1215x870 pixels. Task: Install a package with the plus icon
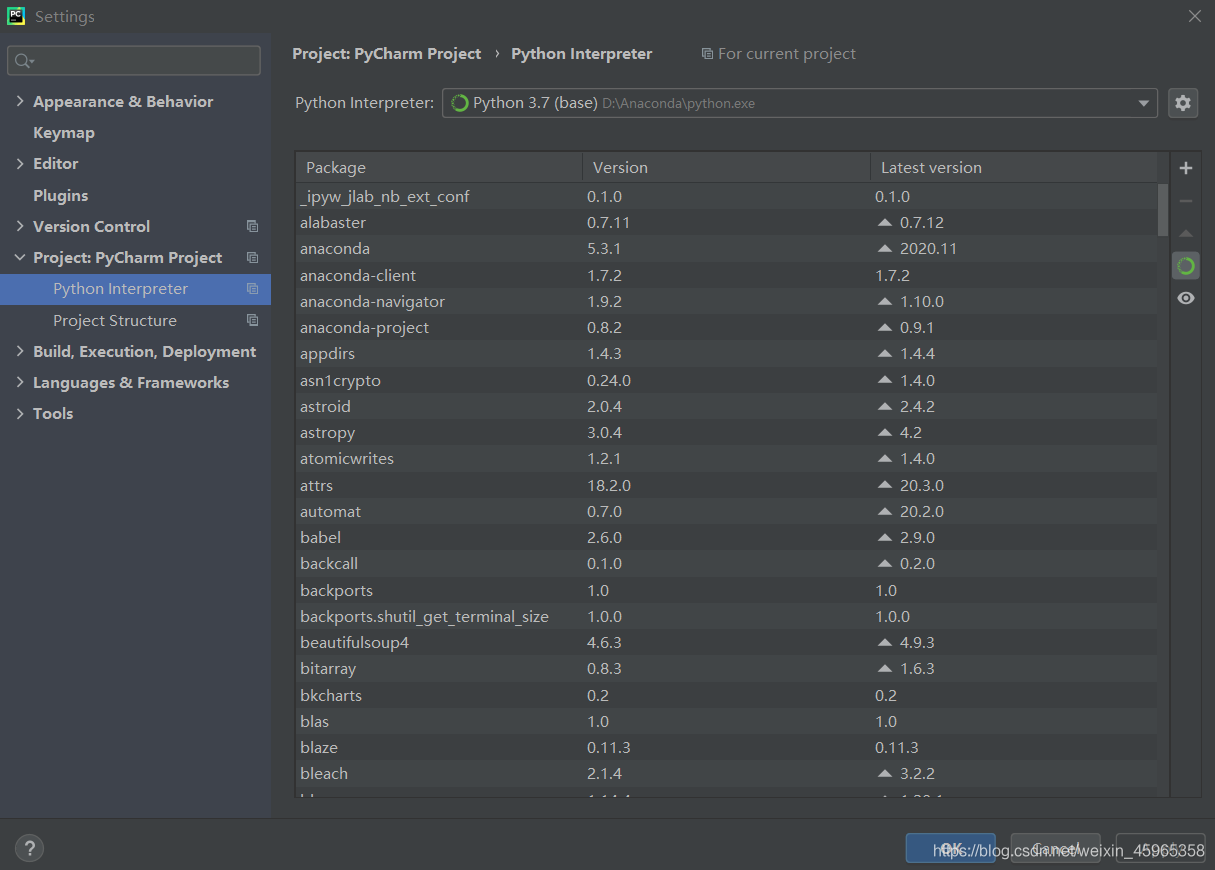coord(1186,168)
